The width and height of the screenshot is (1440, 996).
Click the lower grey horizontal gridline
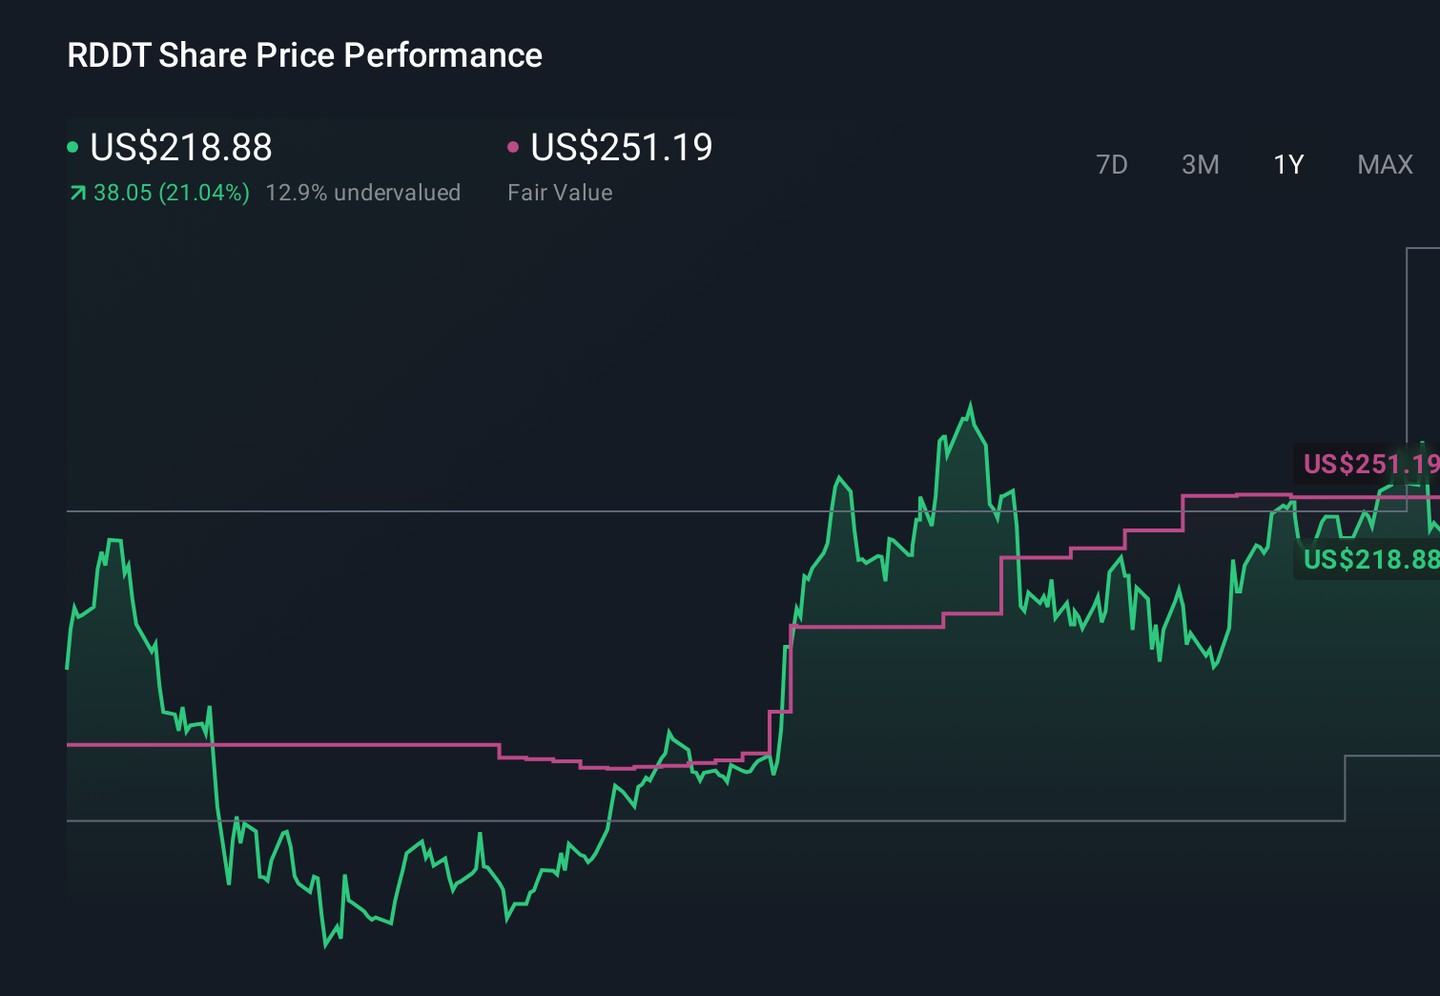click(705, 821)
